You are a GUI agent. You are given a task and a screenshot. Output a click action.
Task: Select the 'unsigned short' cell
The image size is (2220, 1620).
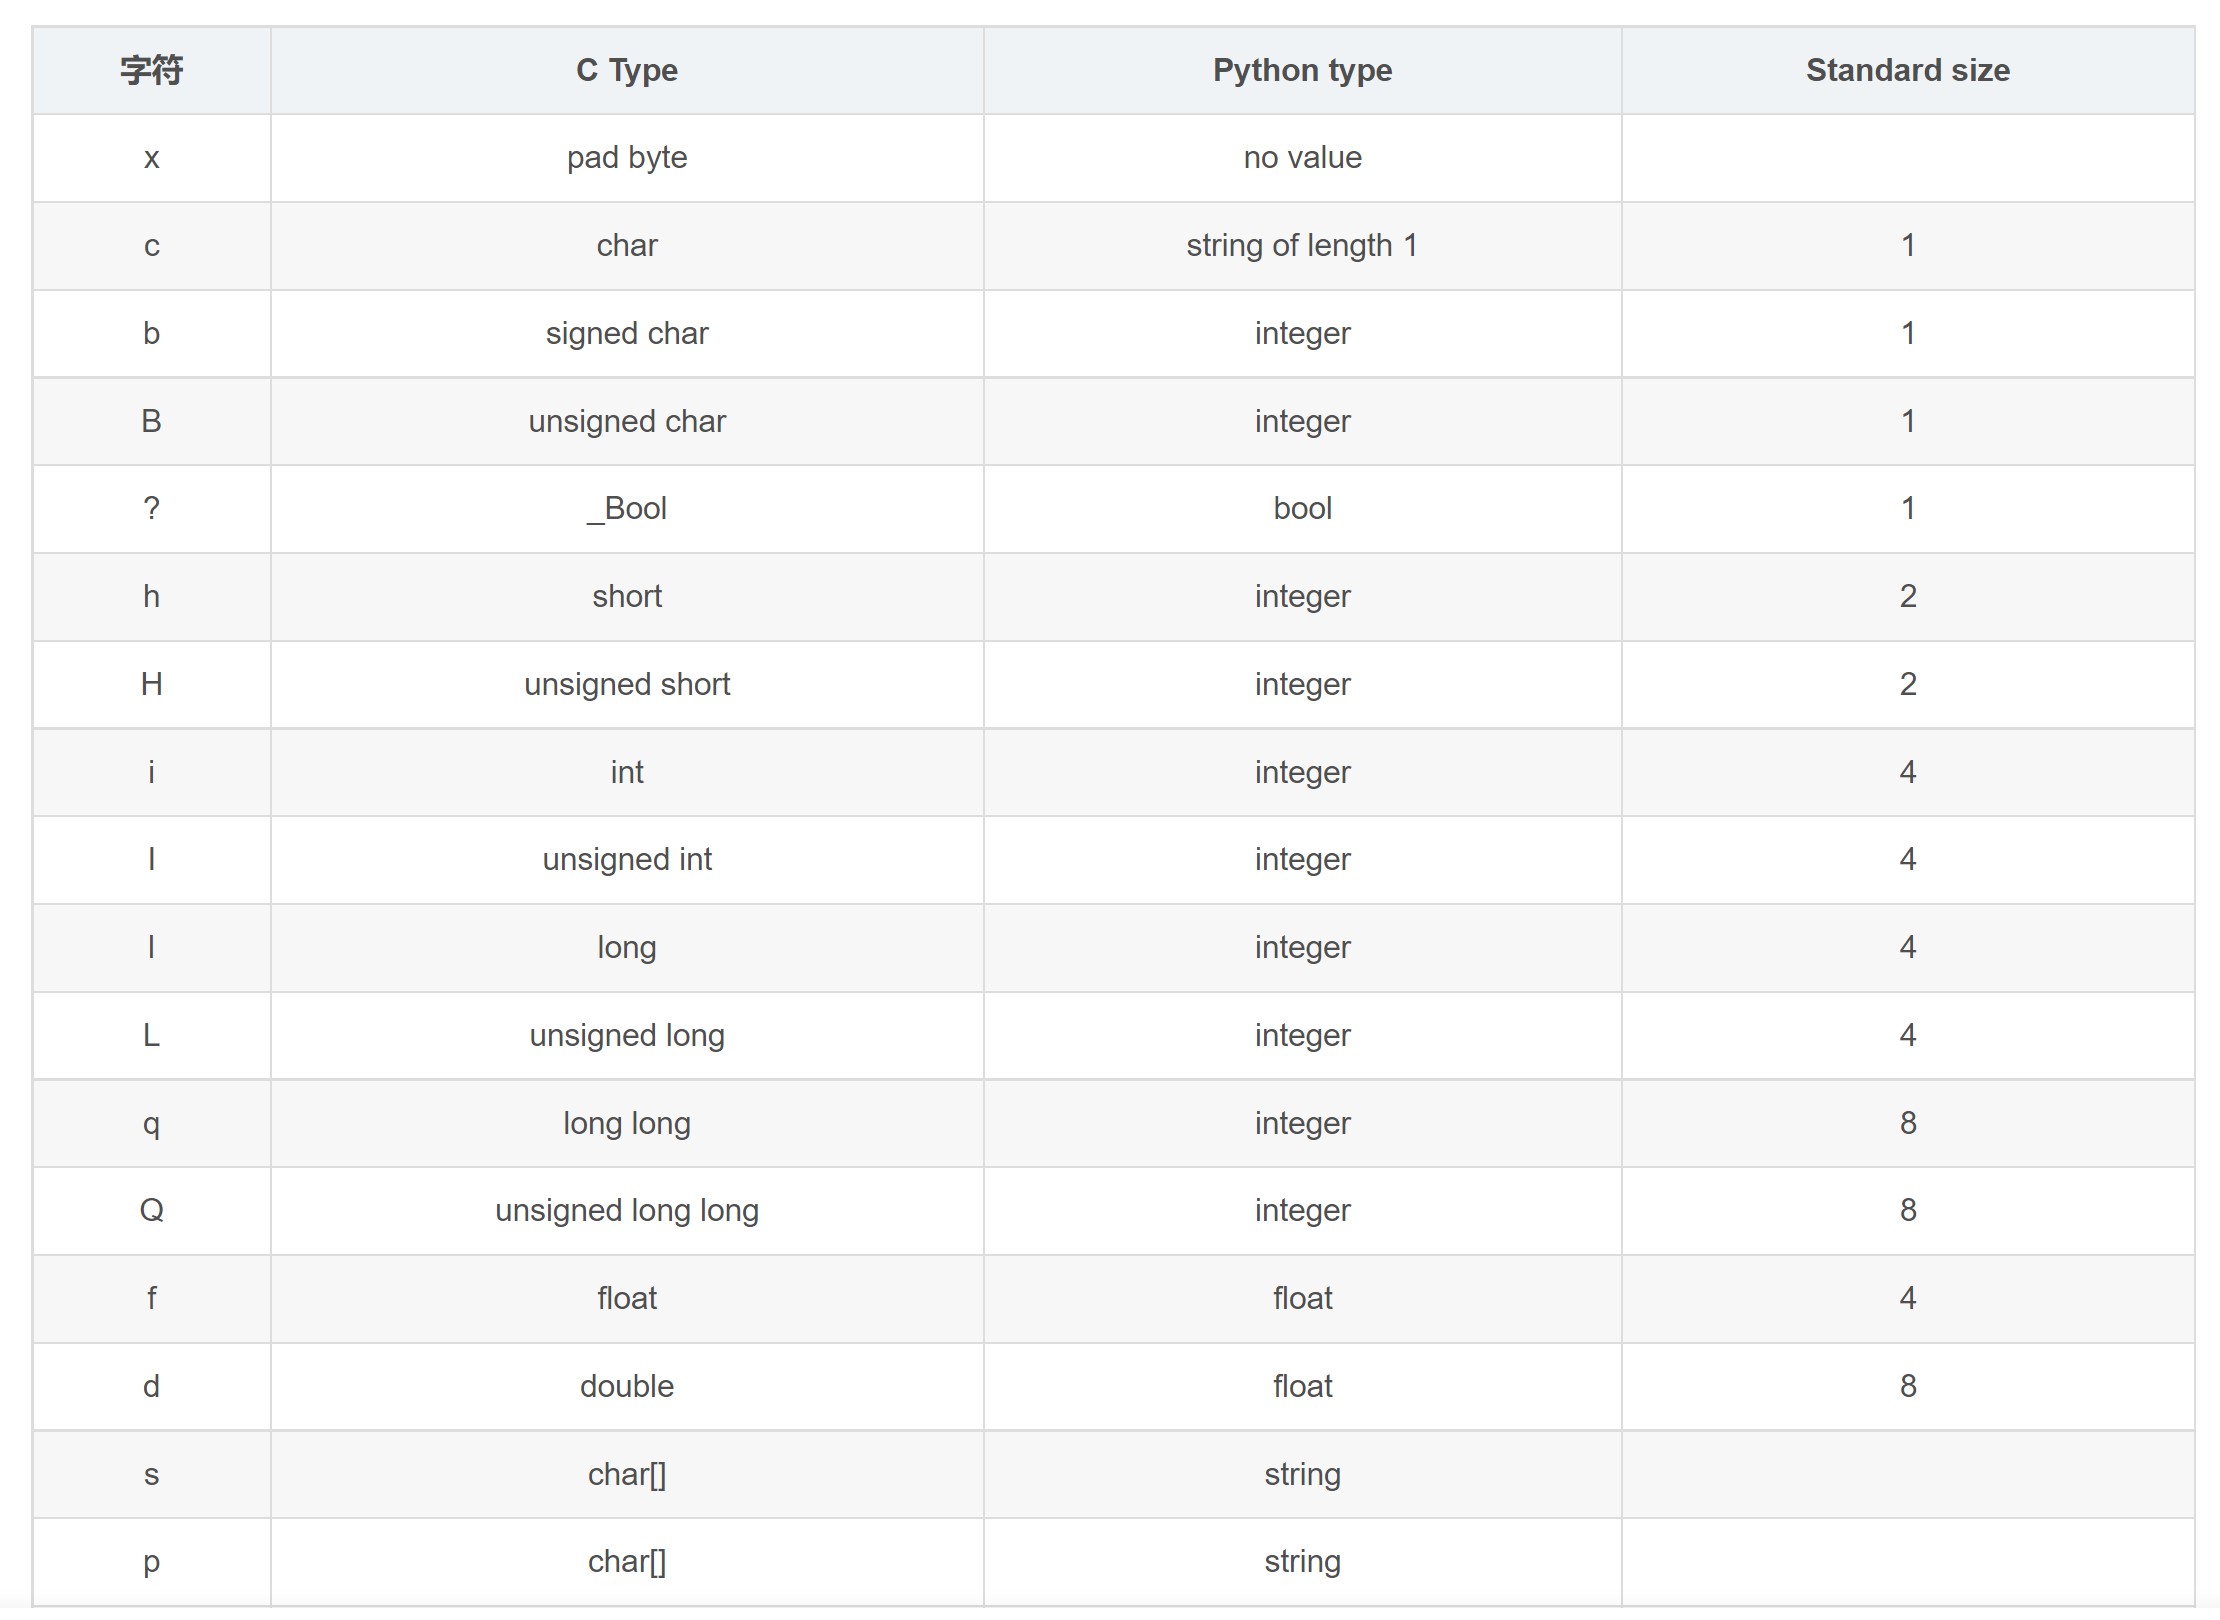[x=627, y=684]
